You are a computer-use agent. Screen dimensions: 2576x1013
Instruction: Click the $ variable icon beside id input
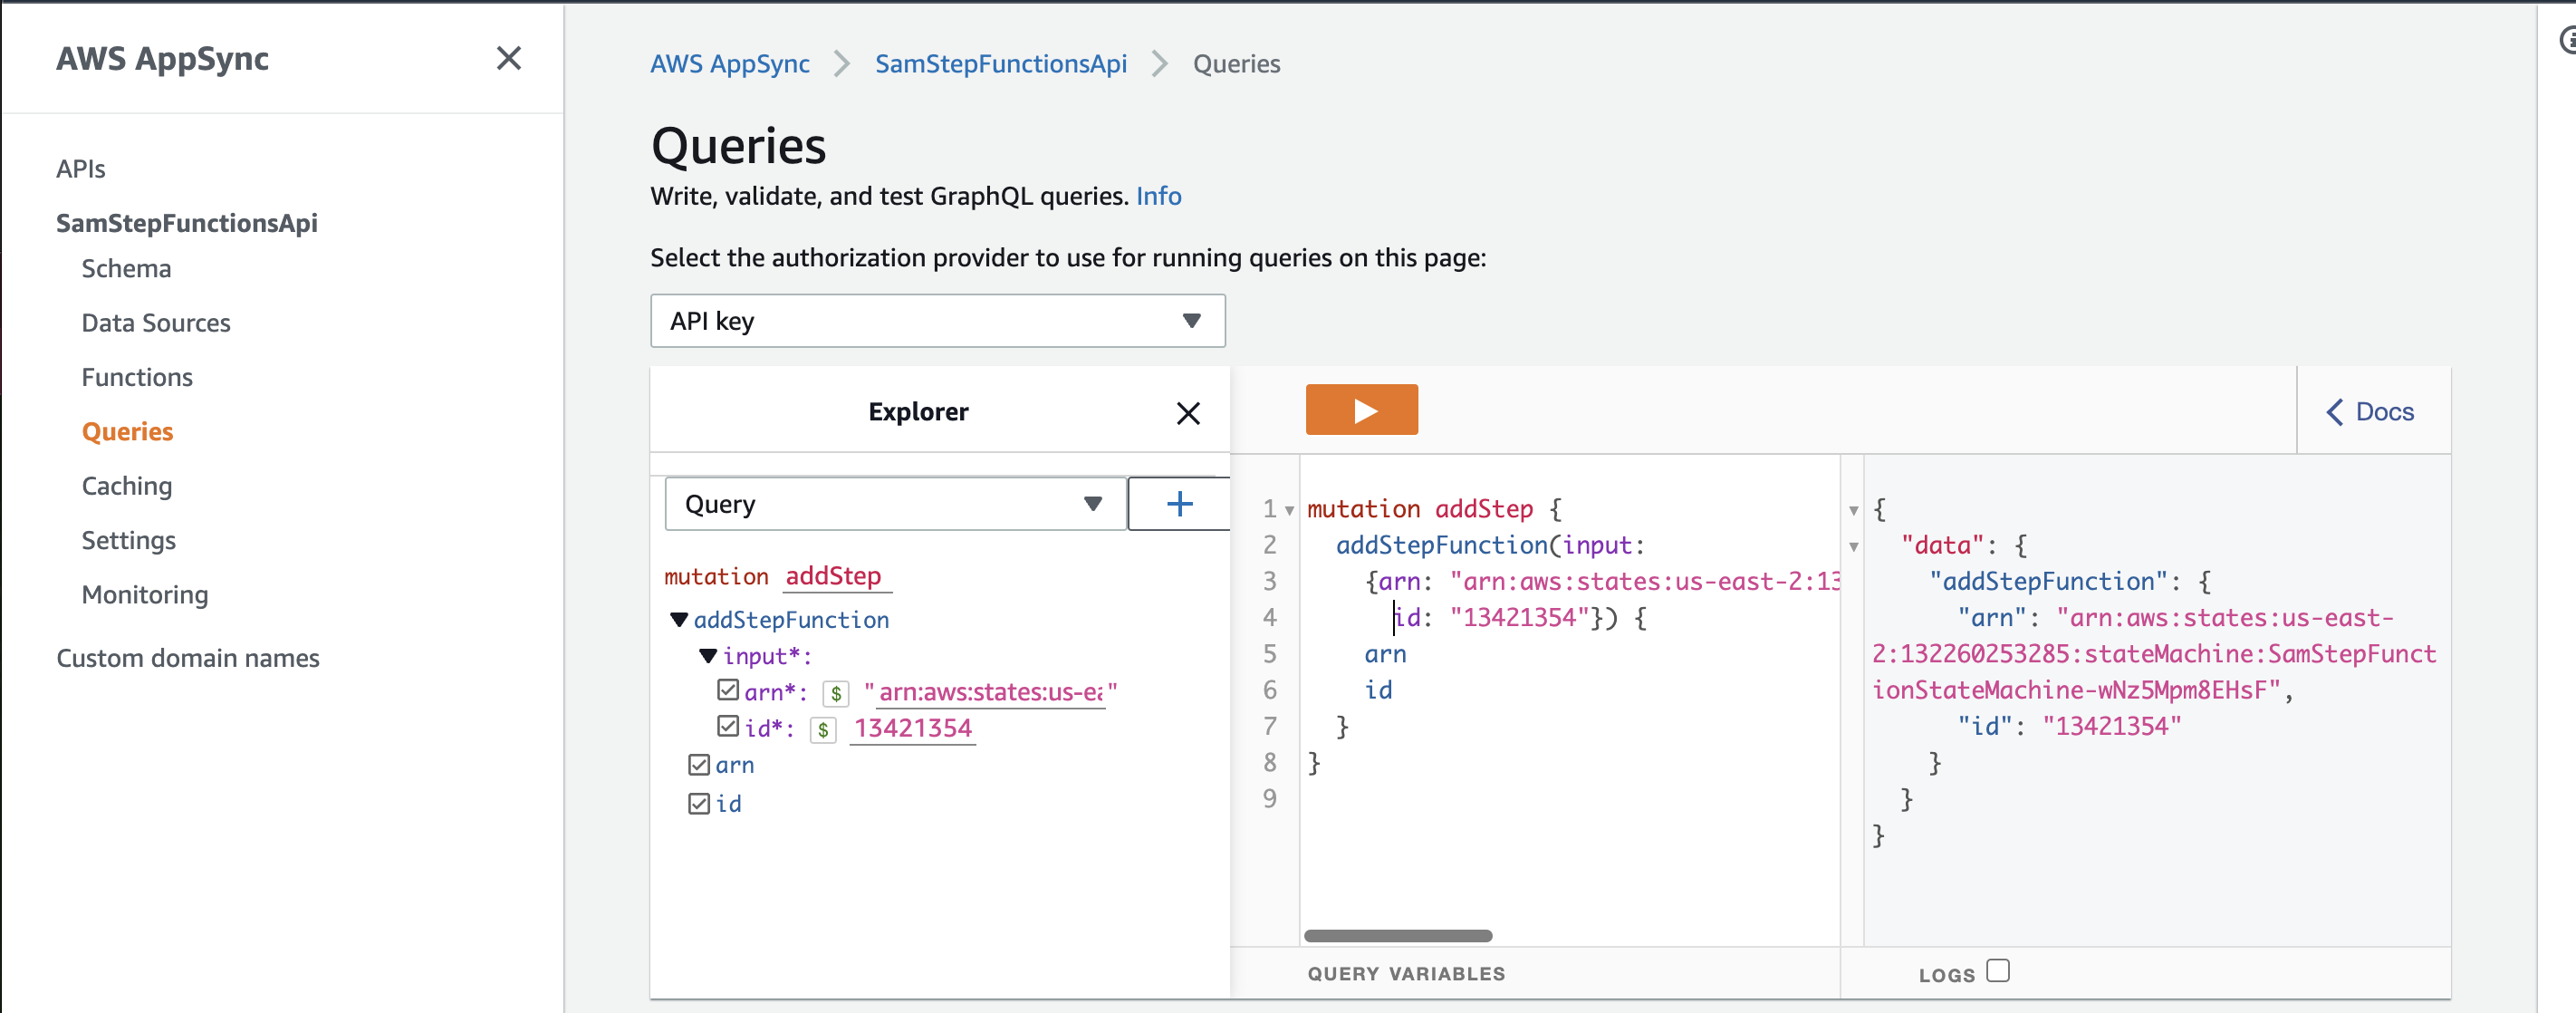pyautogui.click(x=822, y=729)
